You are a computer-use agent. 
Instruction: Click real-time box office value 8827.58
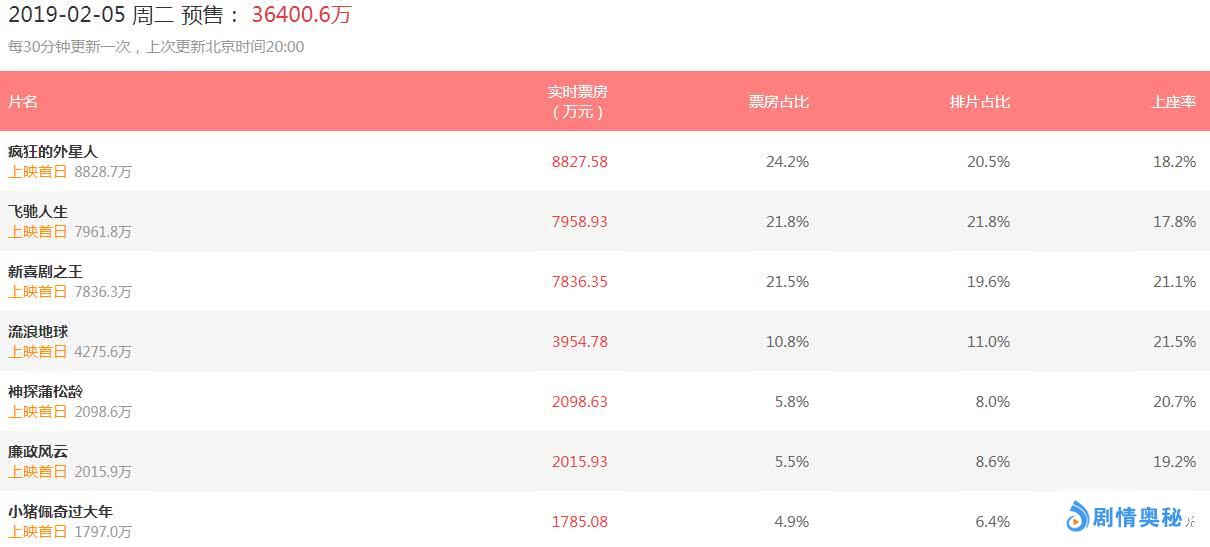point(579,162)
